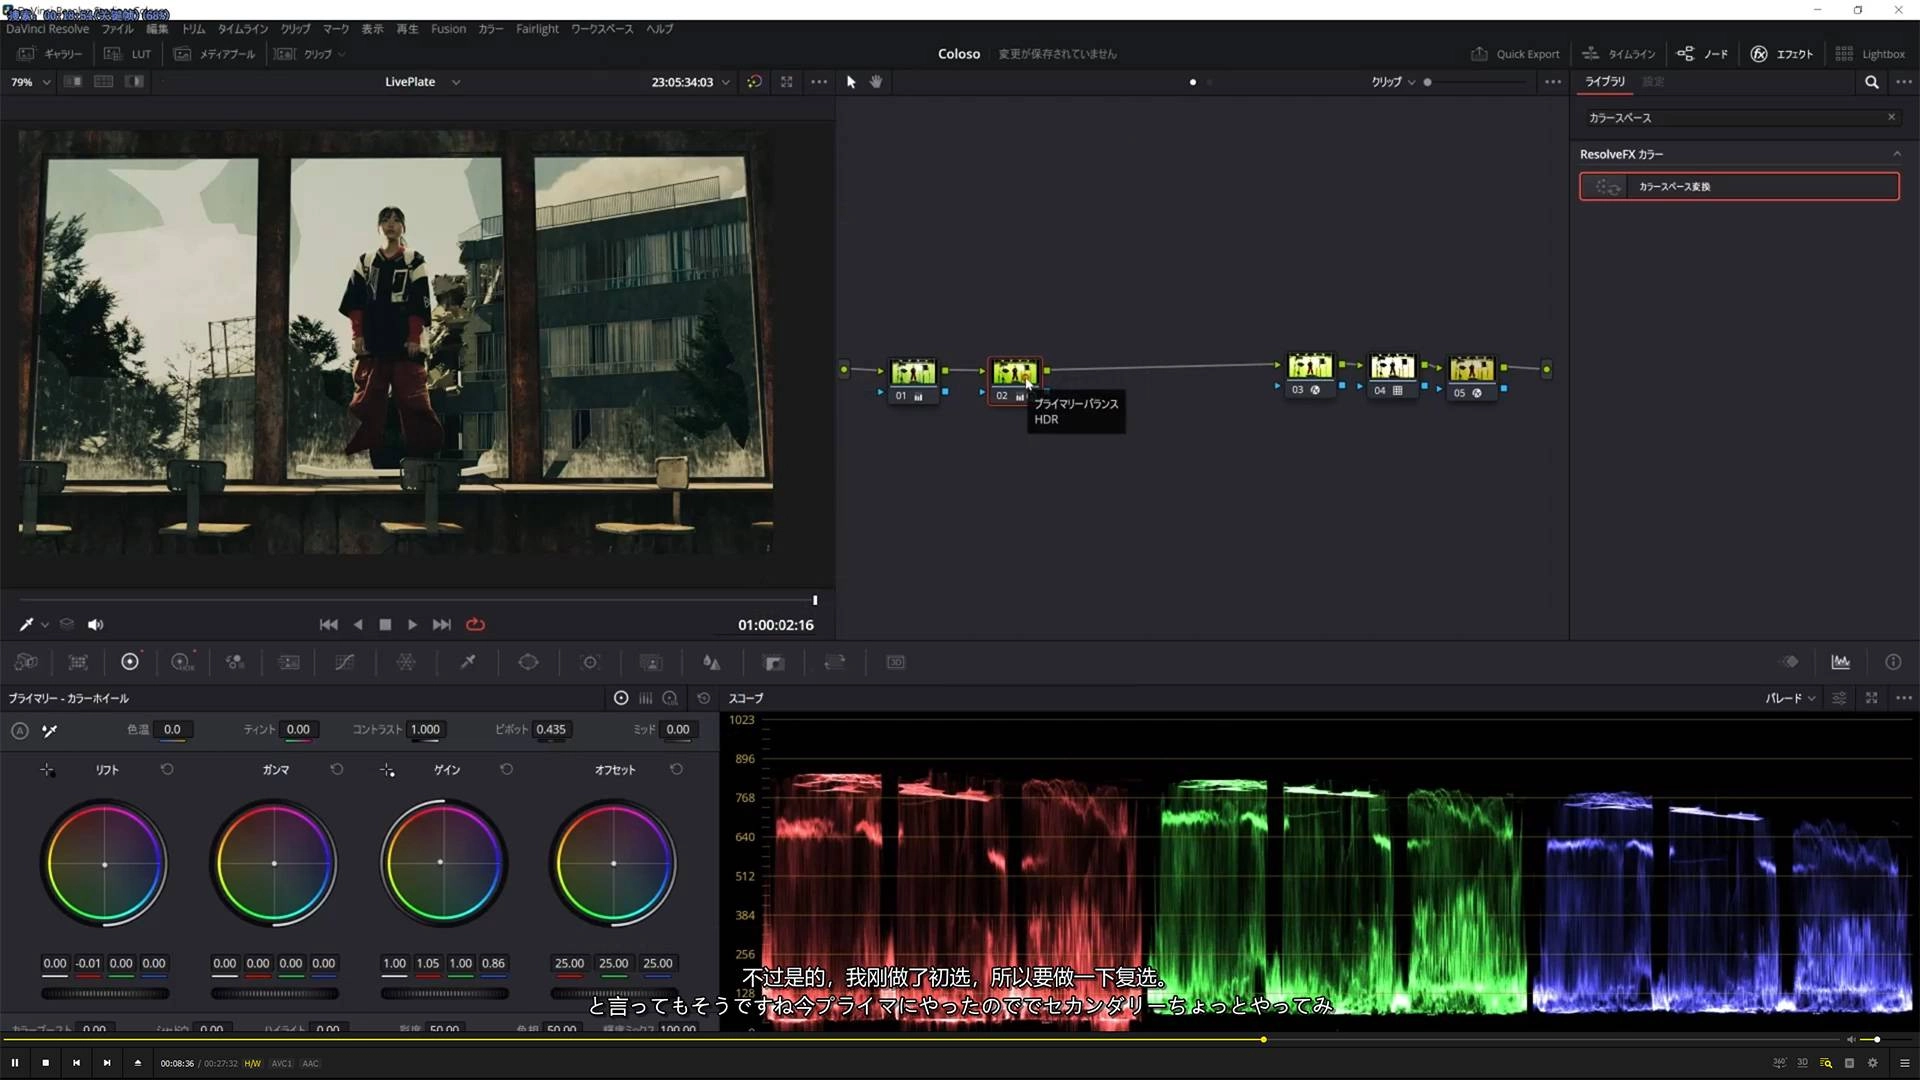The width and height of the screenshot is (1920, 1080).
Task: Open the Fusion menu
Action: [448, 29]
